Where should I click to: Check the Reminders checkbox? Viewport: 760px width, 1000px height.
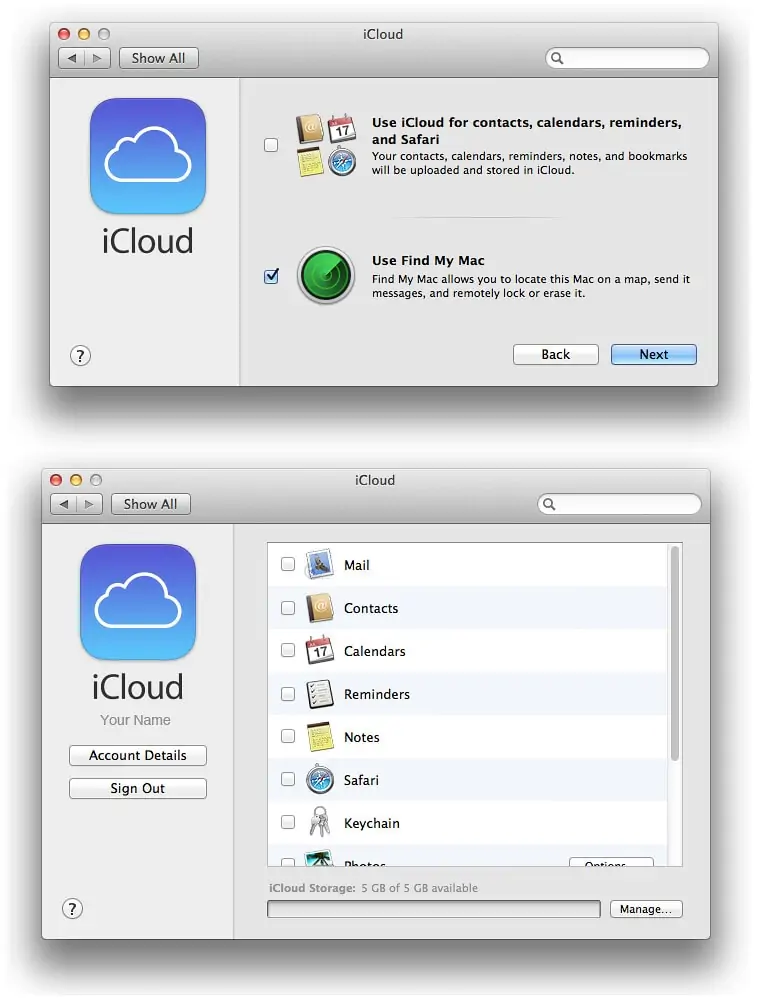pyautogui.click(x=288, y=694)
